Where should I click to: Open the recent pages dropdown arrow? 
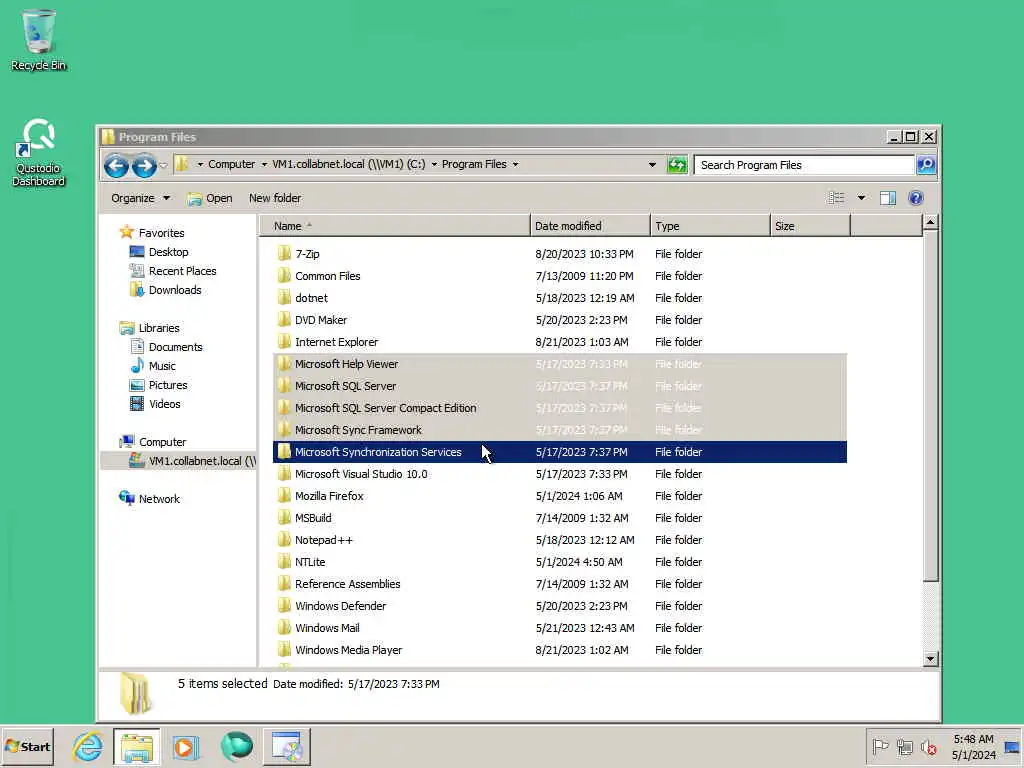click(163, 166)
